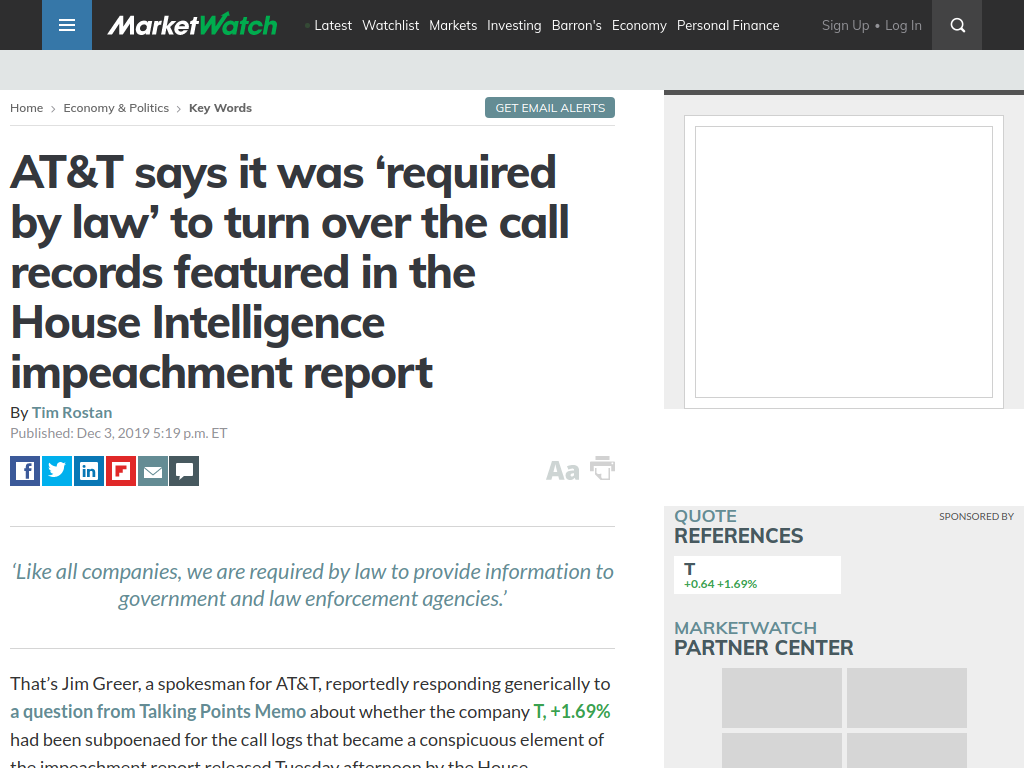Click the article headline about AT&T
This screenshot has height=768, width=1024.
[290, 272]
